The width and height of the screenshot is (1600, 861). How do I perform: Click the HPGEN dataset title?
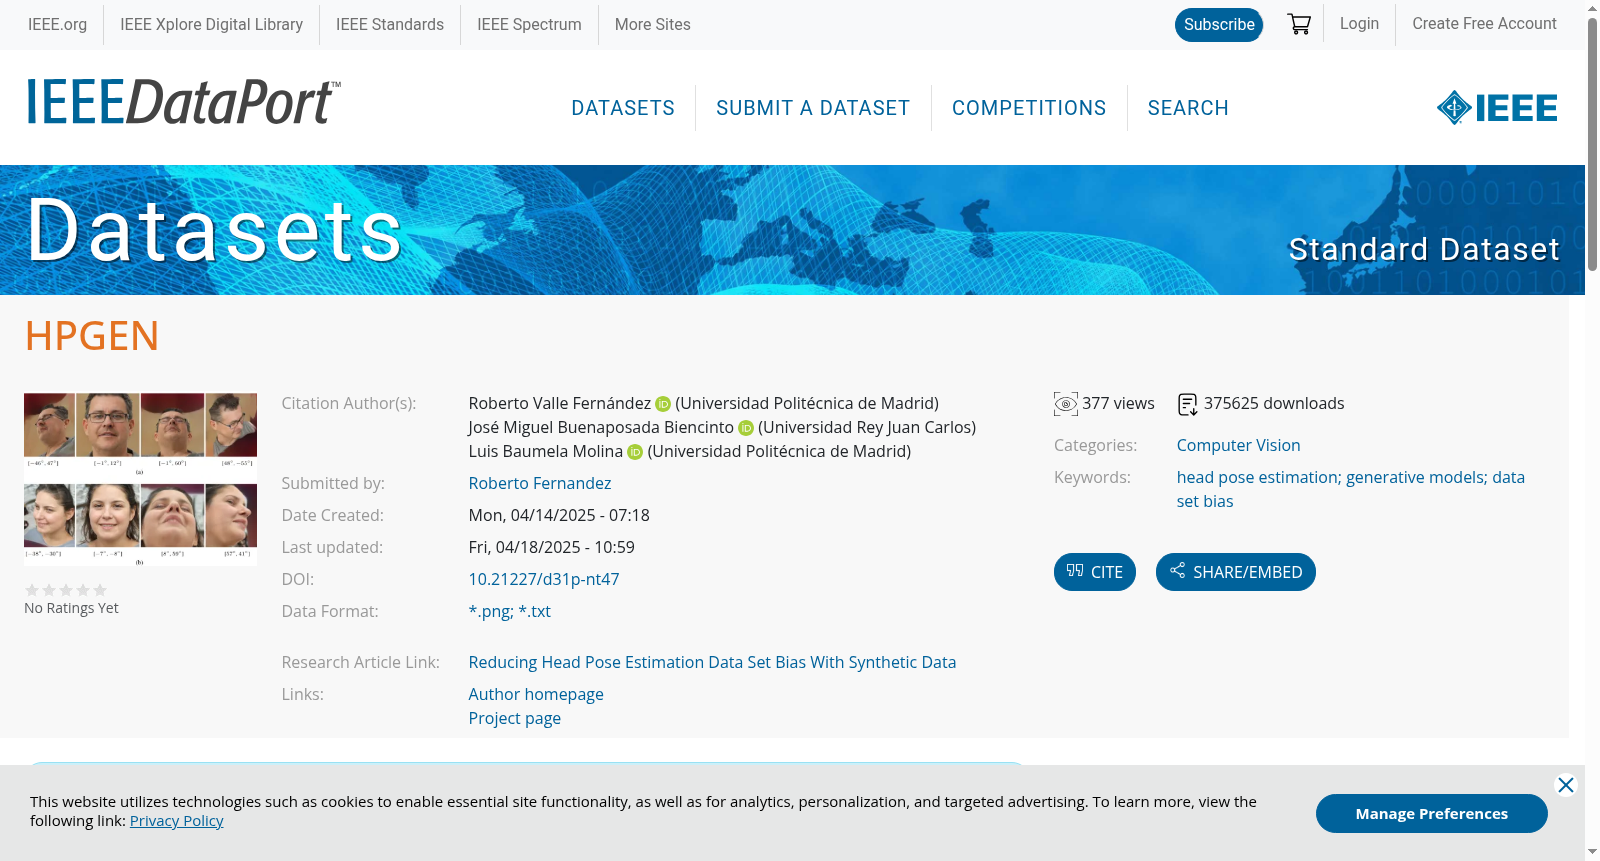point(92,336)
